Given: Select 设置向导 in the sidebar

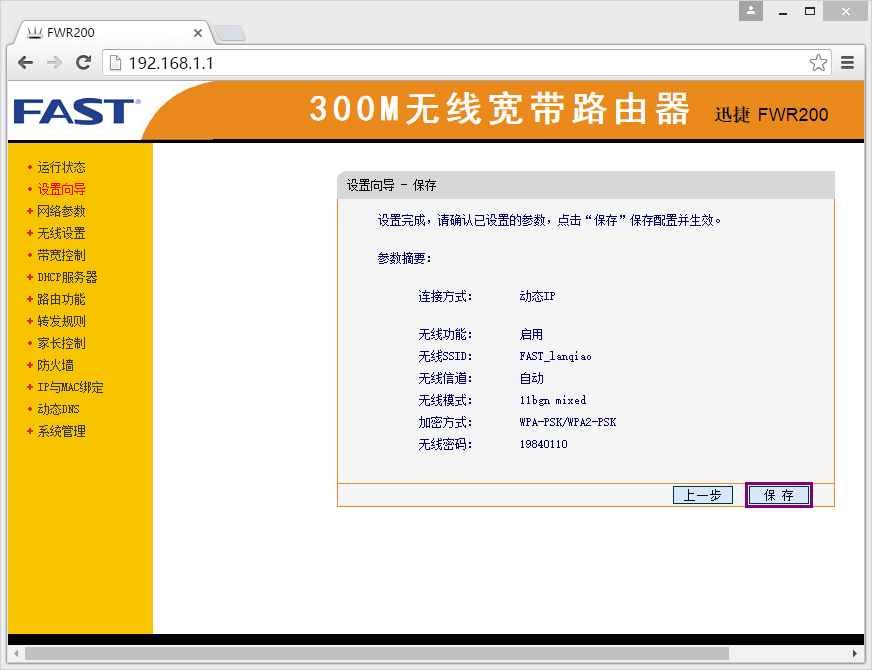Looking at the screenshot, I should [61, 189].
